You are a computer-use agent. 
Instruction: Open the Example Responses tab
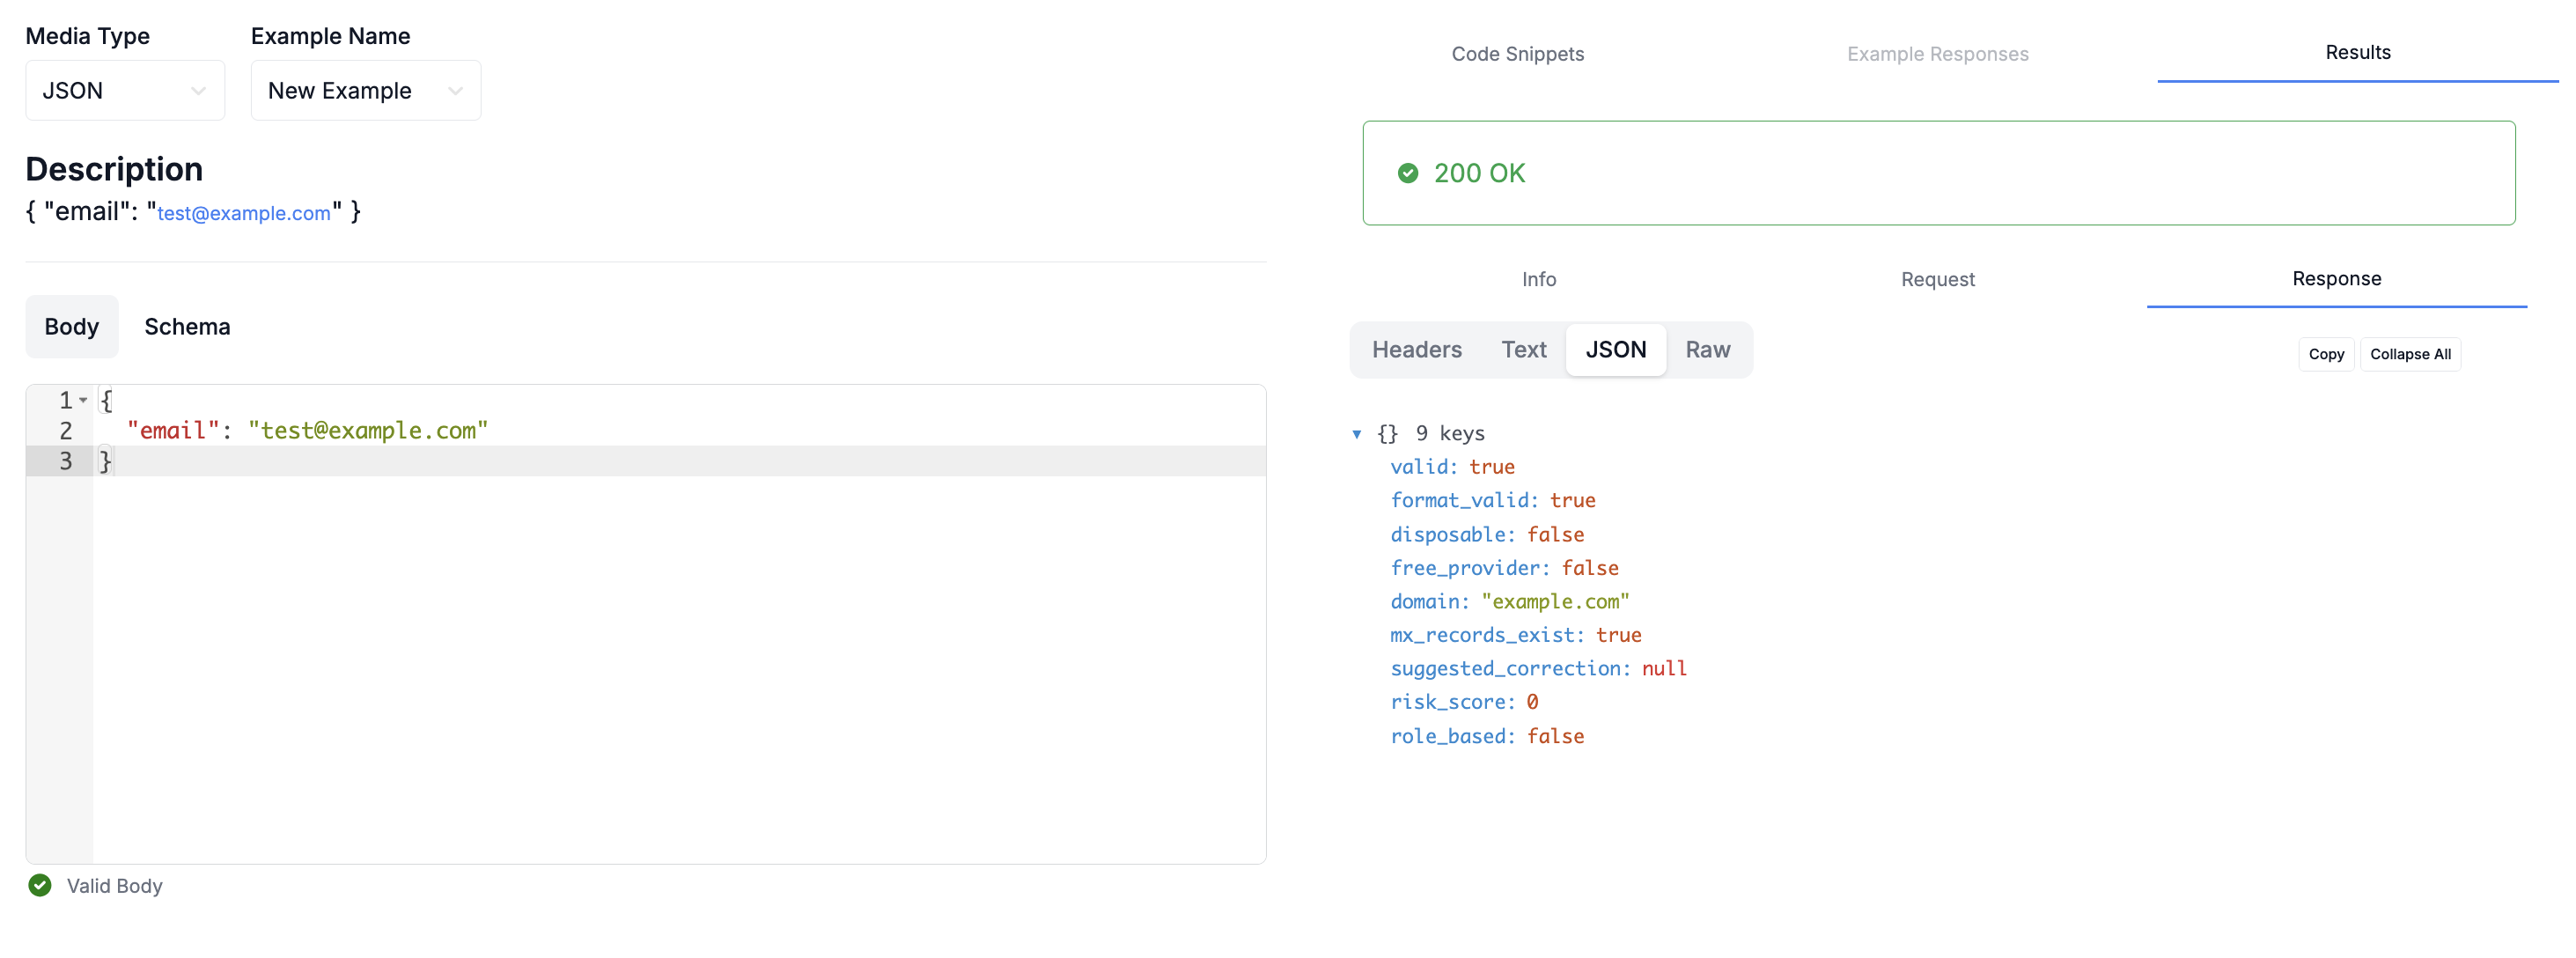point(1937,53)
